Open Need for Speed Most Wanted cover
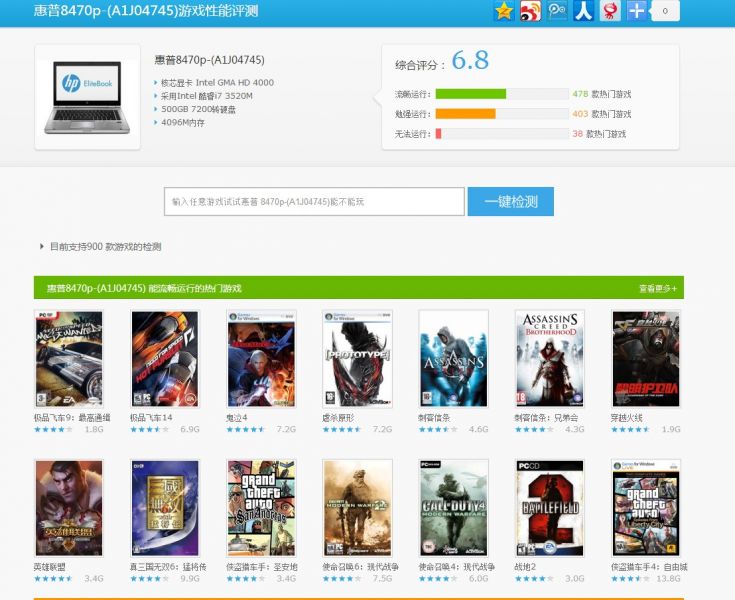The width and height of the screenshot is (735, 600). pyautogui.click(x=69, y=359)
